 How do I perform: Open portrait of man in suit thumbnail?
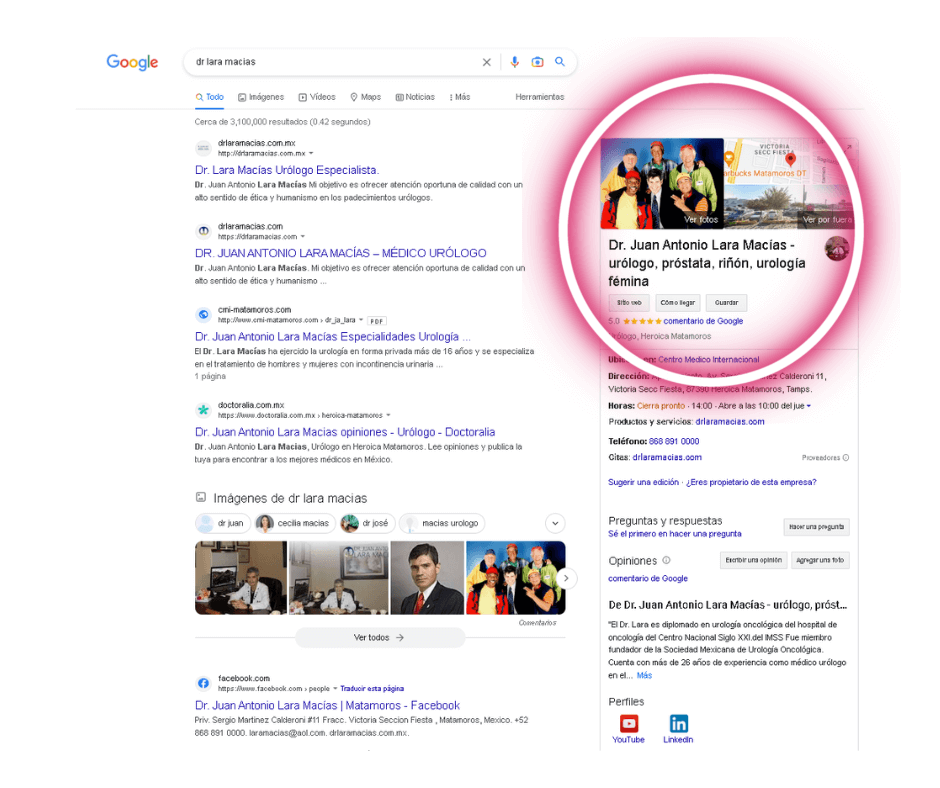click(427, 578)
